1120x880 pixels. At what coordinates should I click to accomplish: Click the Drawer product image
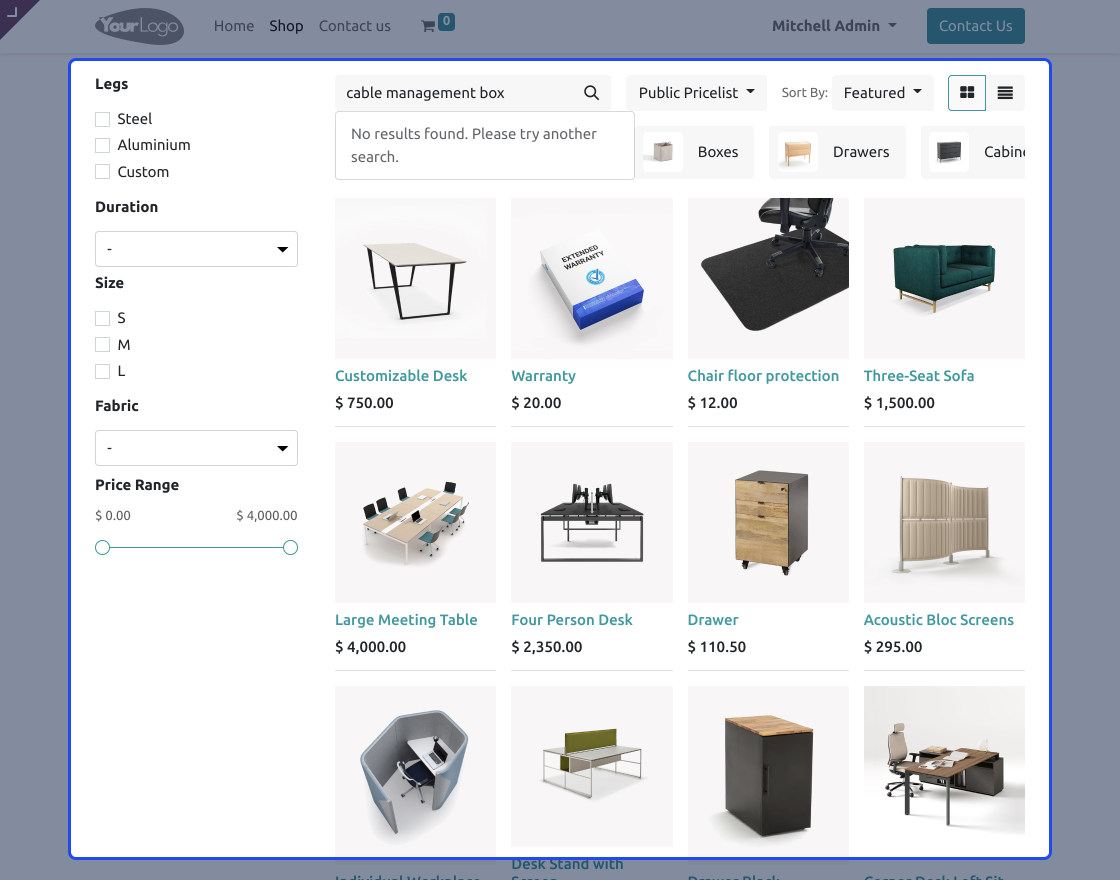tap(769, 523)
